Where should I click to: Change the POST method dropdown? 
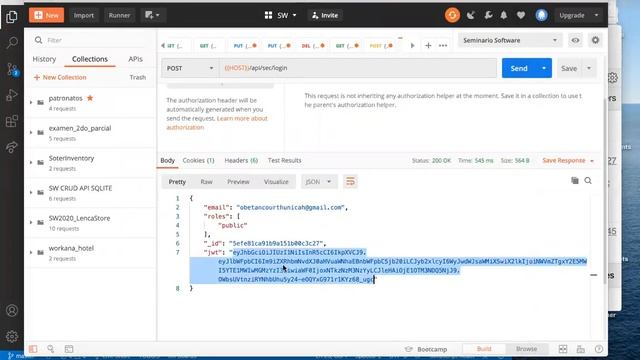189,68
